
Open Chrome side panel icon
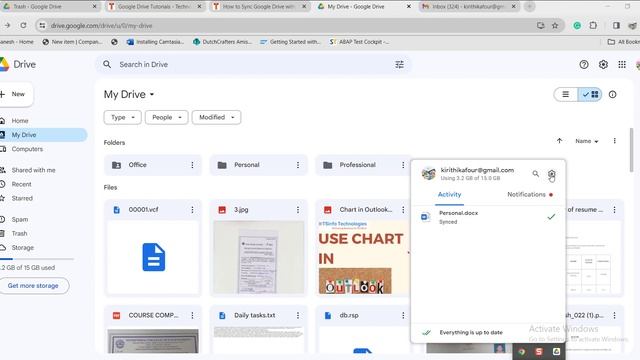(x=616, y=26)
